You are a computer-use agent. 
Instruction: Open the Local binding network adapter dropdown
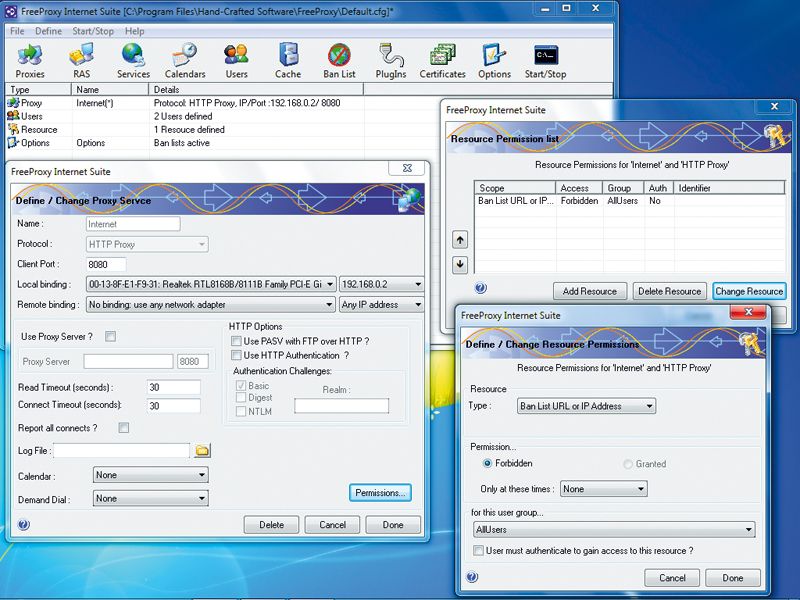pyautogui.click(x=211, y=284)
